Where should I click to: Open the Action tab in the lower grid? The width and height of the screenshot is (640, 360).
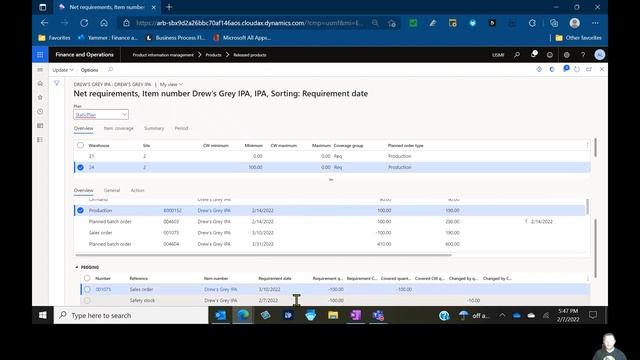pos(138,190)
